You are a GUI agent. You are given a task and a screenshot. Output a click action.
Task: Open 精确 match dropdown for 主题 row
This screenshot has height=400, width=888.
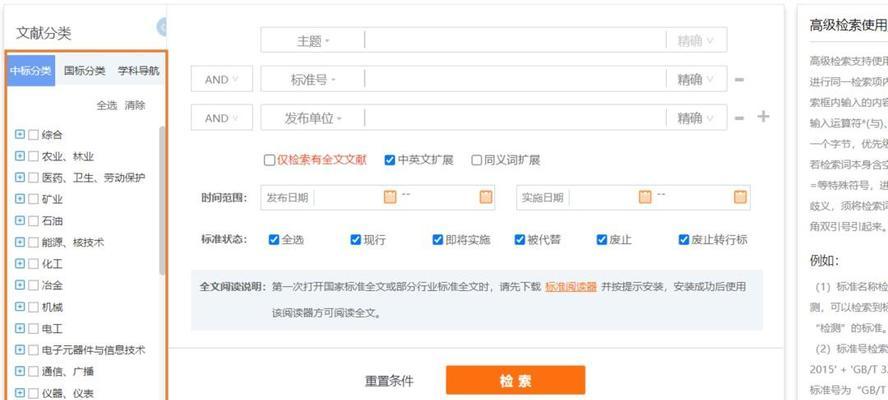[x=696, y=41]
